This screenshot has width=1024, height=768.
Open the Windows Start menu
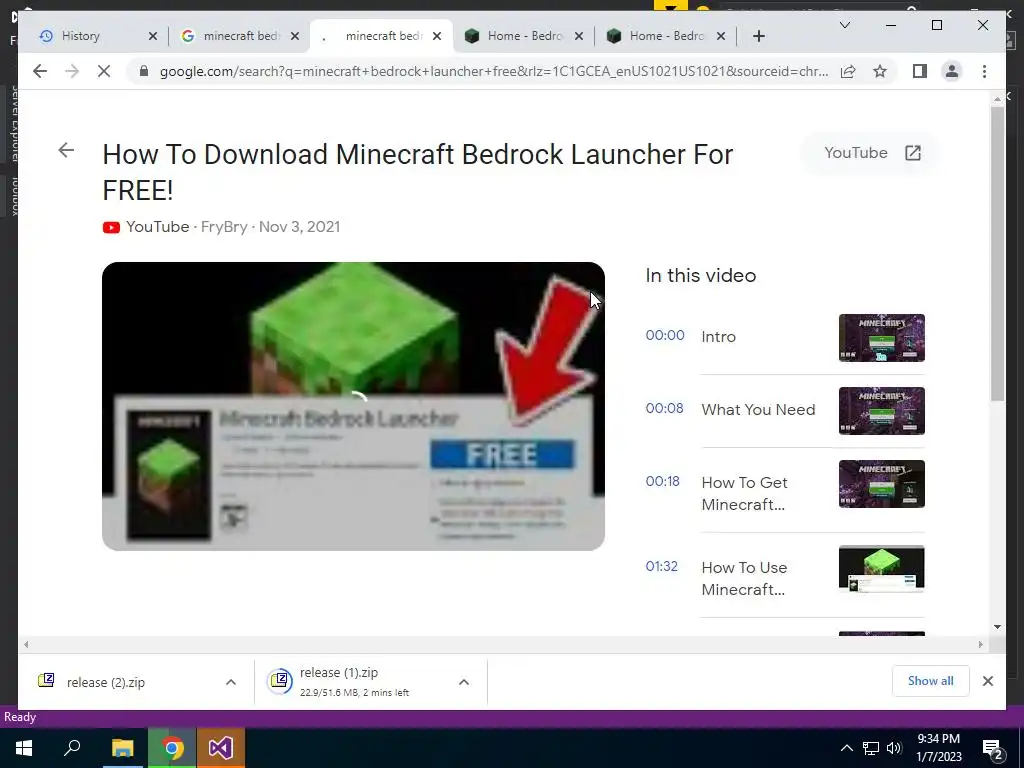[24, 748]
